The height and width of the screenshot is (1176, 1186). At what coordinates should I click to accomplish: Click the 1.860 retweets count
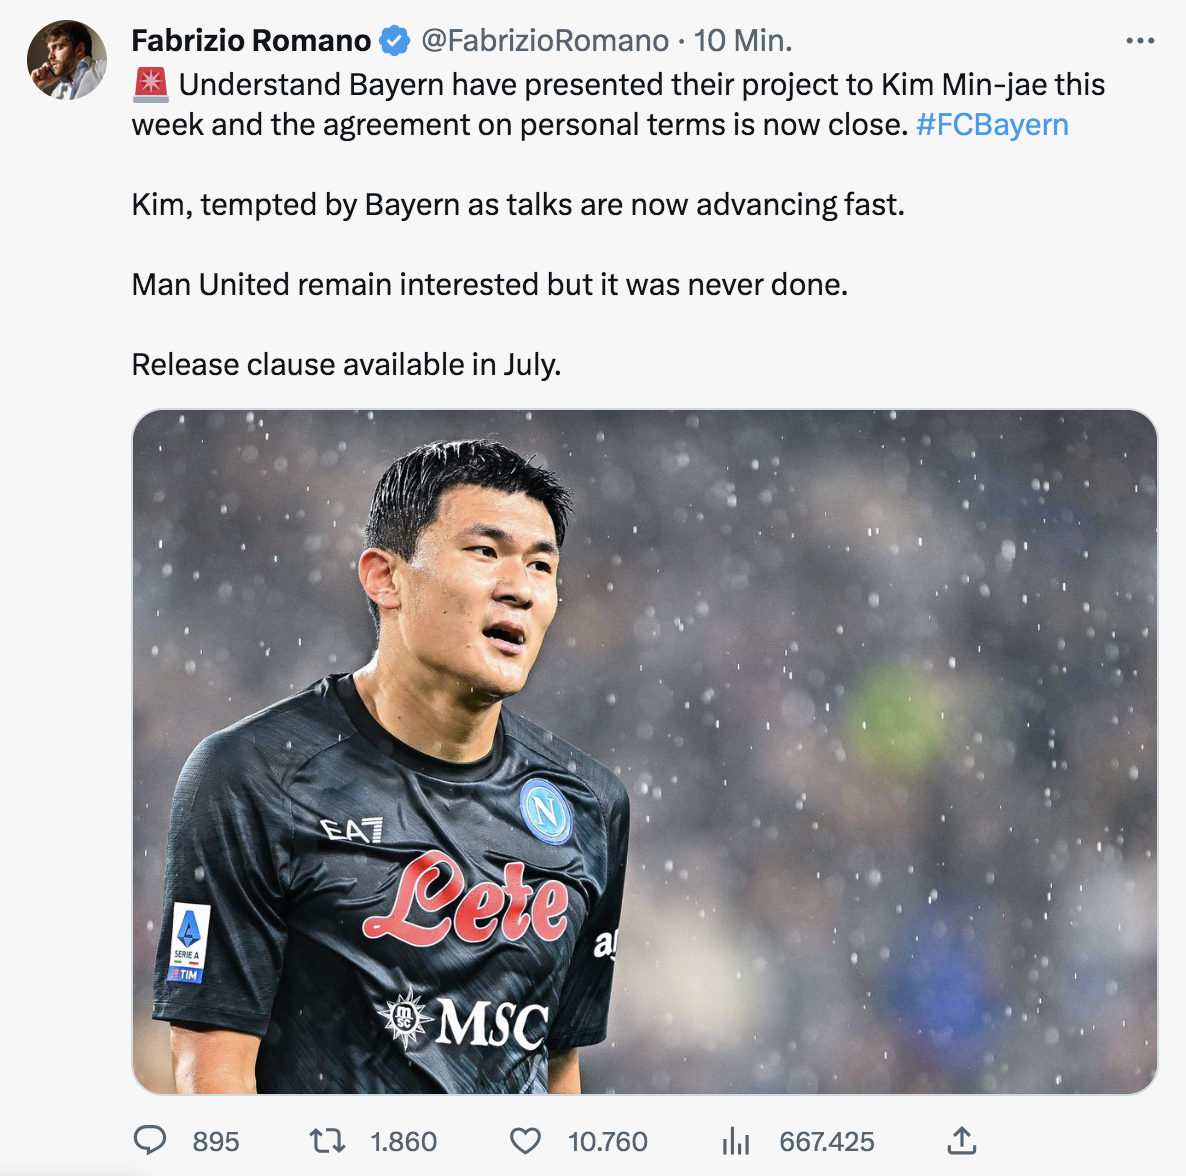403,1141
